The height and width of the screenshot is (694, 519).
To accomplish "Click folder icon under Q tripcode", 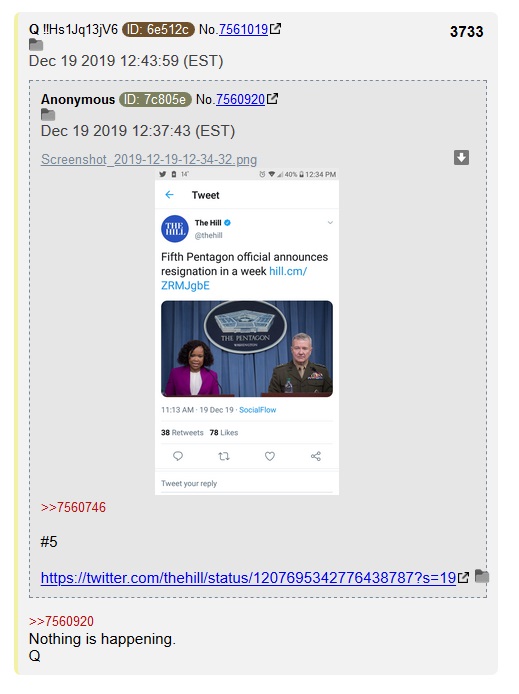I will [36, 45].
